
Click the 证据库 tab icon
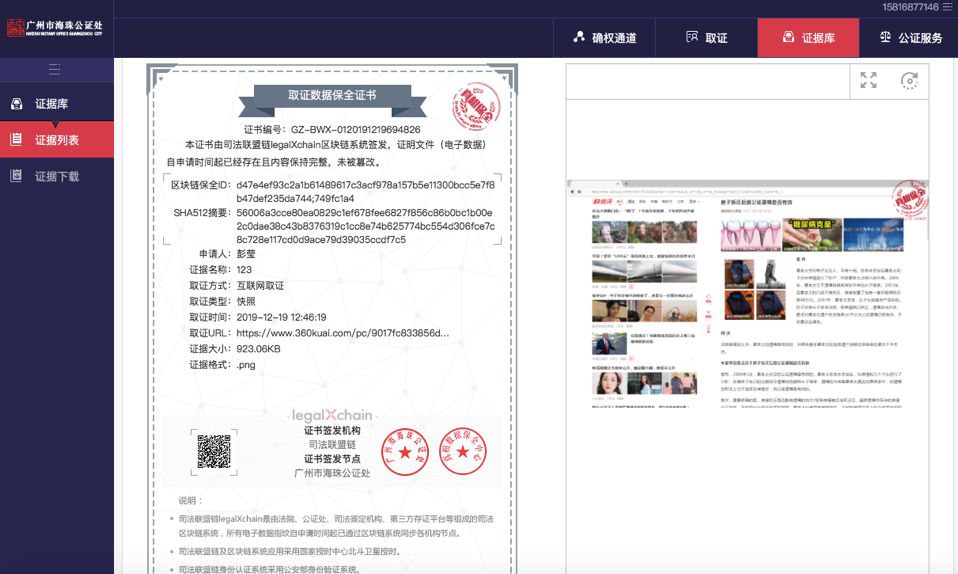click(x=788, y=37)
